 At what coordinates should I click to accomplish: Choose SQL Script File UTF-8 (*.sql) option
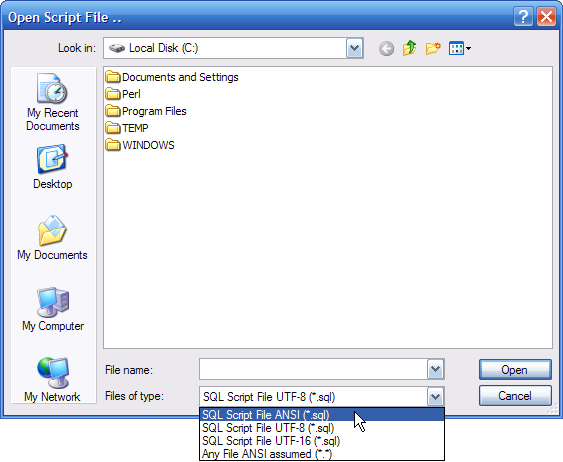tap(322, 428)
